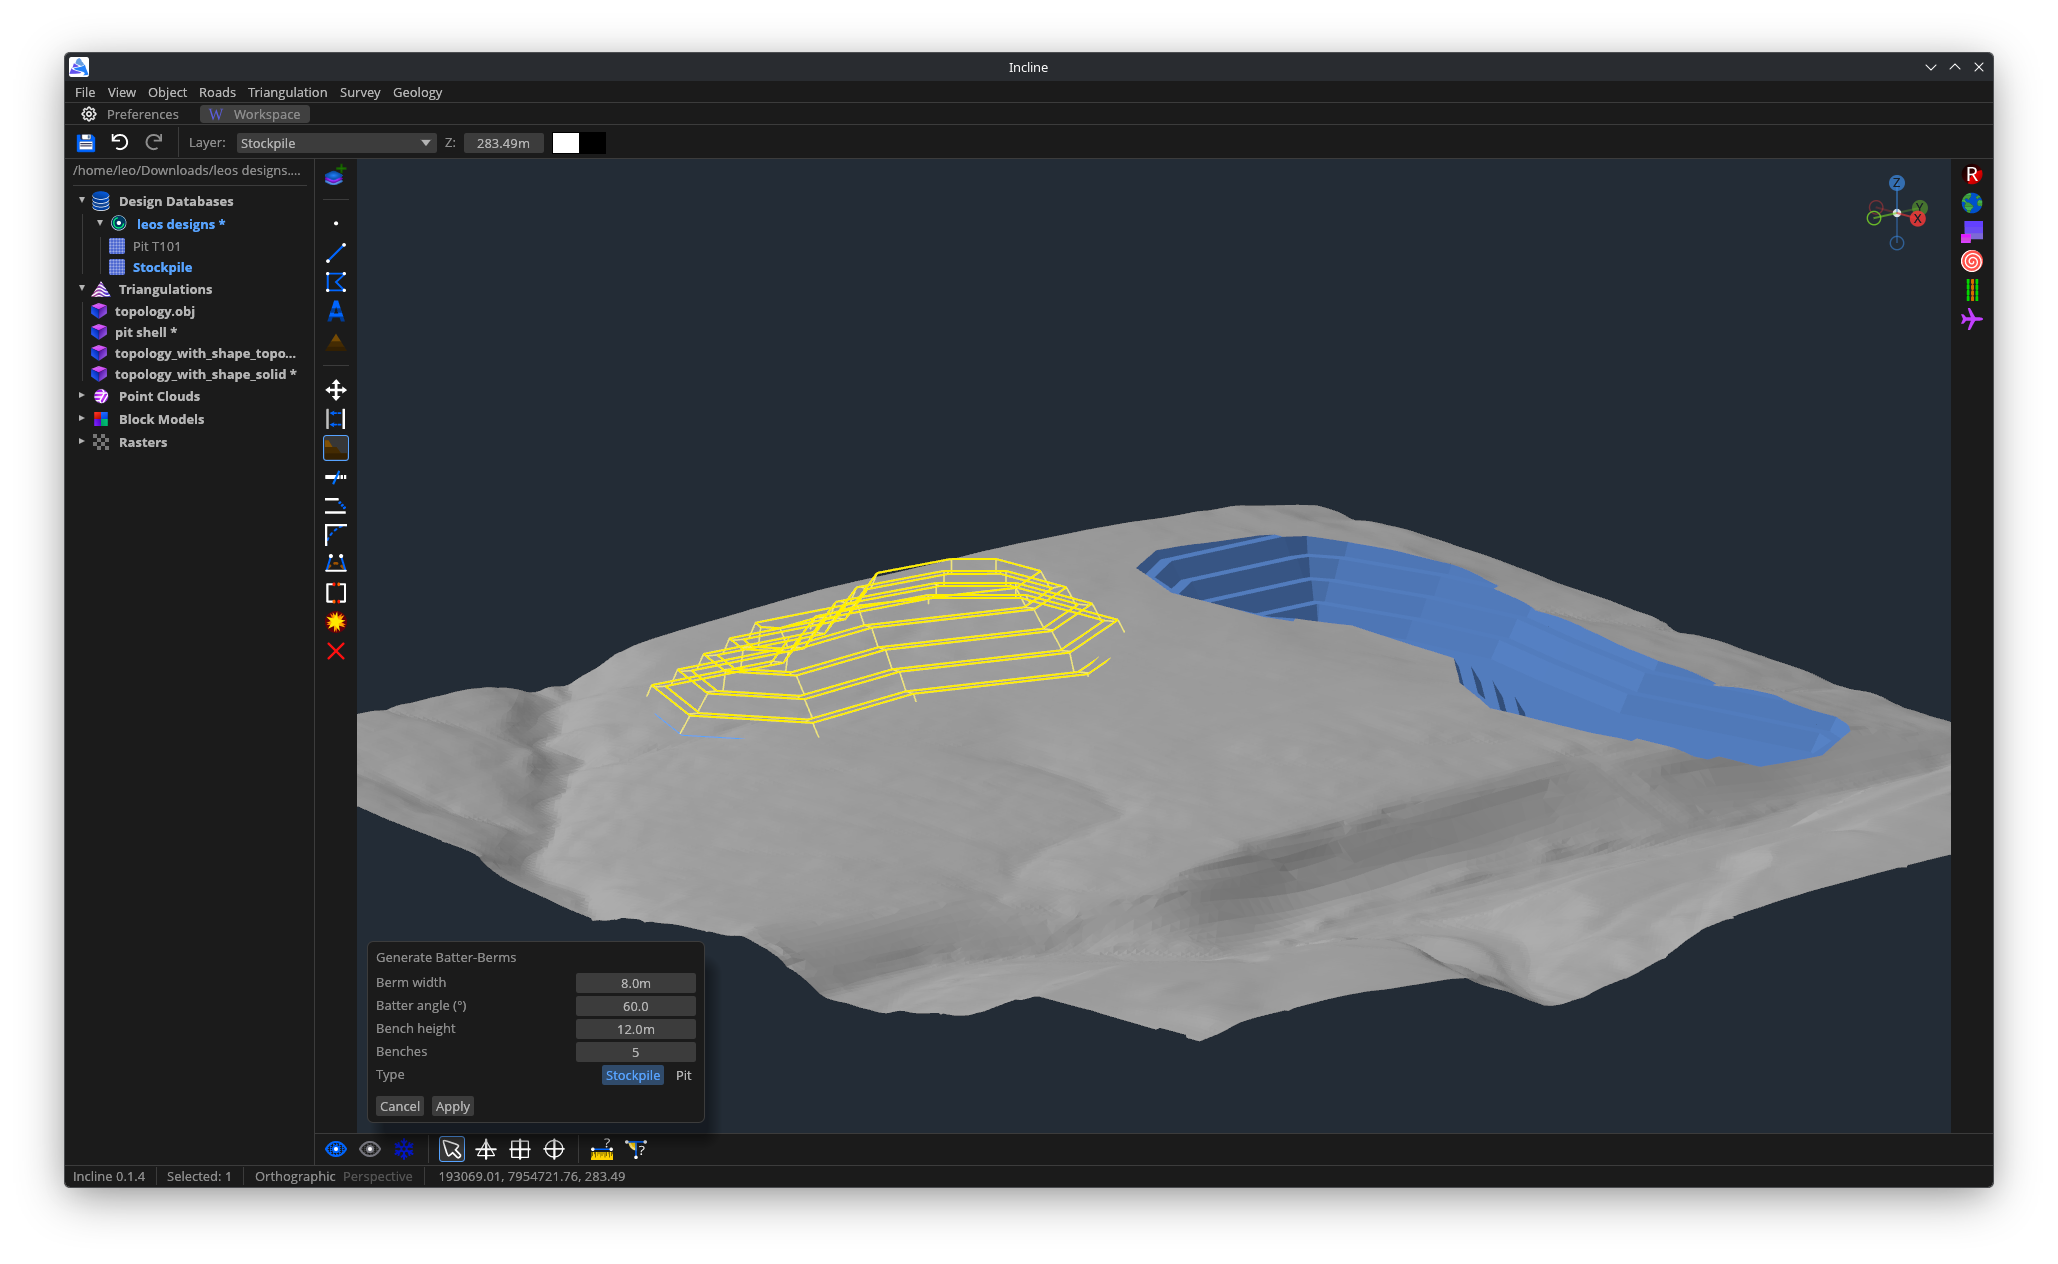Image resolution: width=2058 pixels, height=1264 pixels.
Task: Click the triangle crosshair snap icon
Action: tap(486, 1150)
